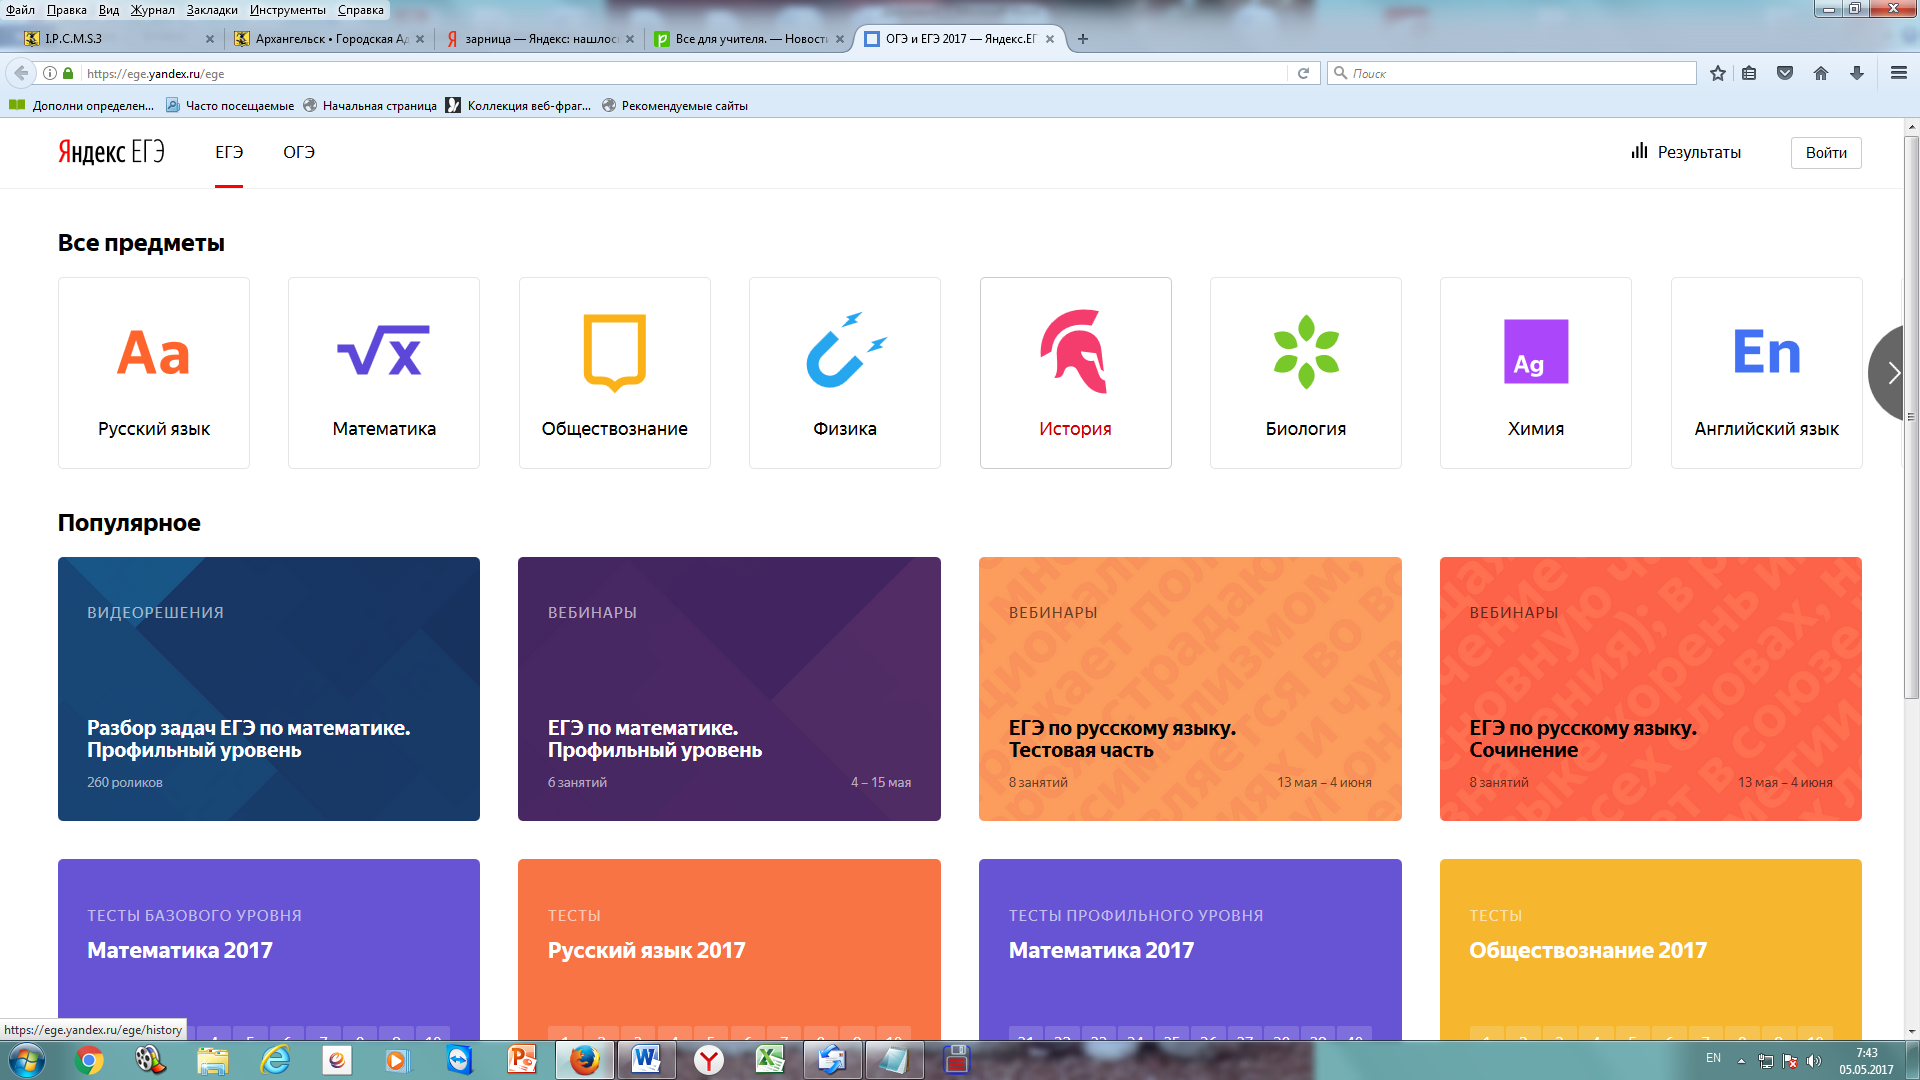Open the Журнал menu

153,10
